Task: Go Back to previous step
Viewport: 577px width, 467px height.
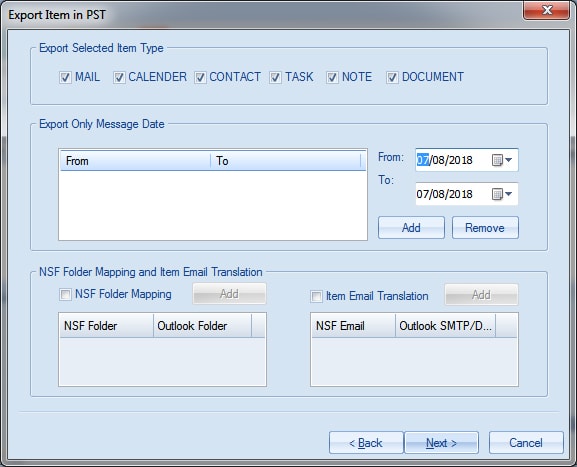Action: click(366, 443)
